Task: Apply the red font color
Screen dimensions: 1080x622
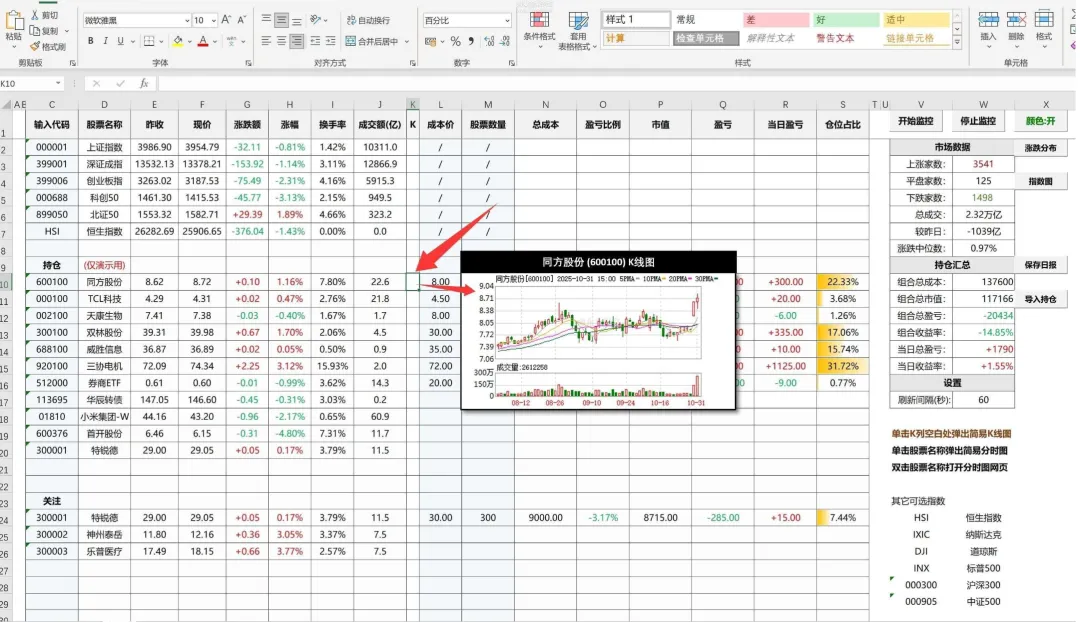Action: click(202, 41)
